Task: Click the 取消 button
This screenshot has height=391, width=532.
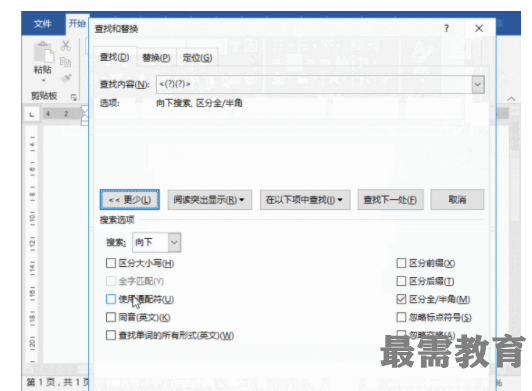Action: click(x=457, y=200)
